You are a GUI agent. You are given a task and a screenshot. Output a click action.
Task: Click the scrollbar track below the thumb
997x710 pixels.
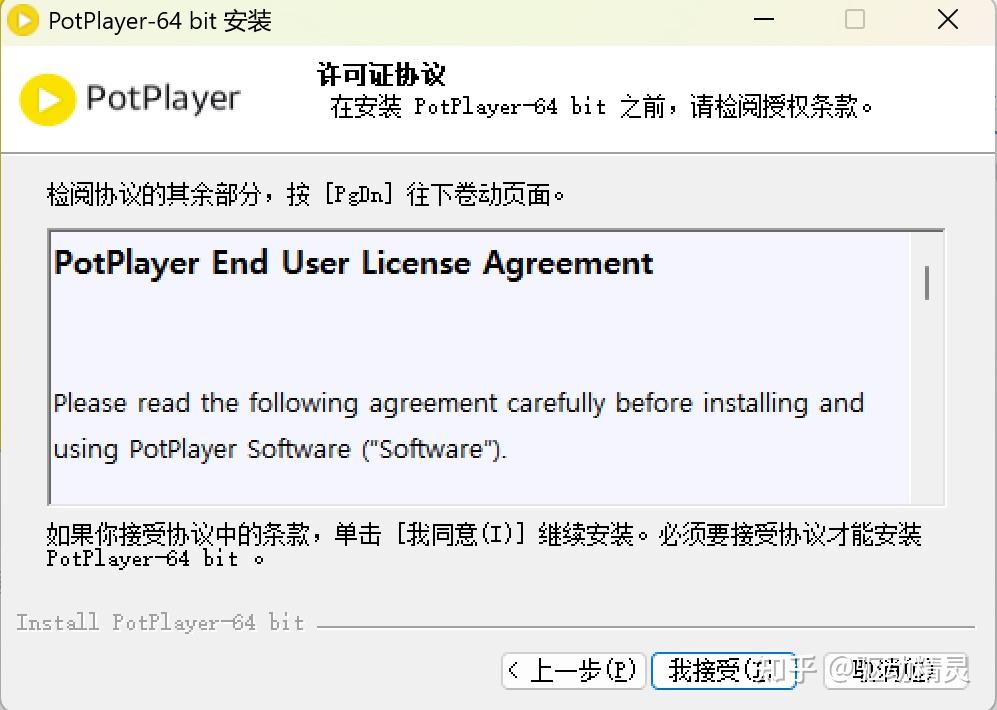(926, 420)
